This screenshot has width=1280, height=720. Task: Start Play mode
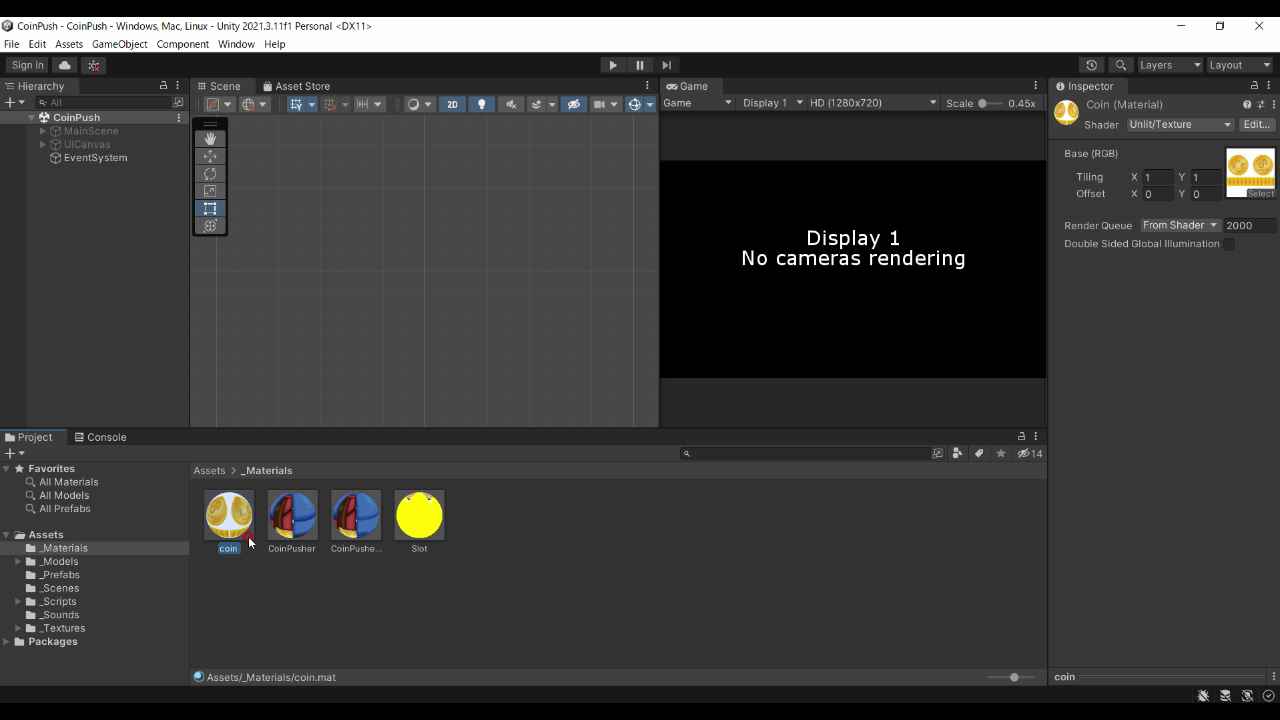click(613, 65)
